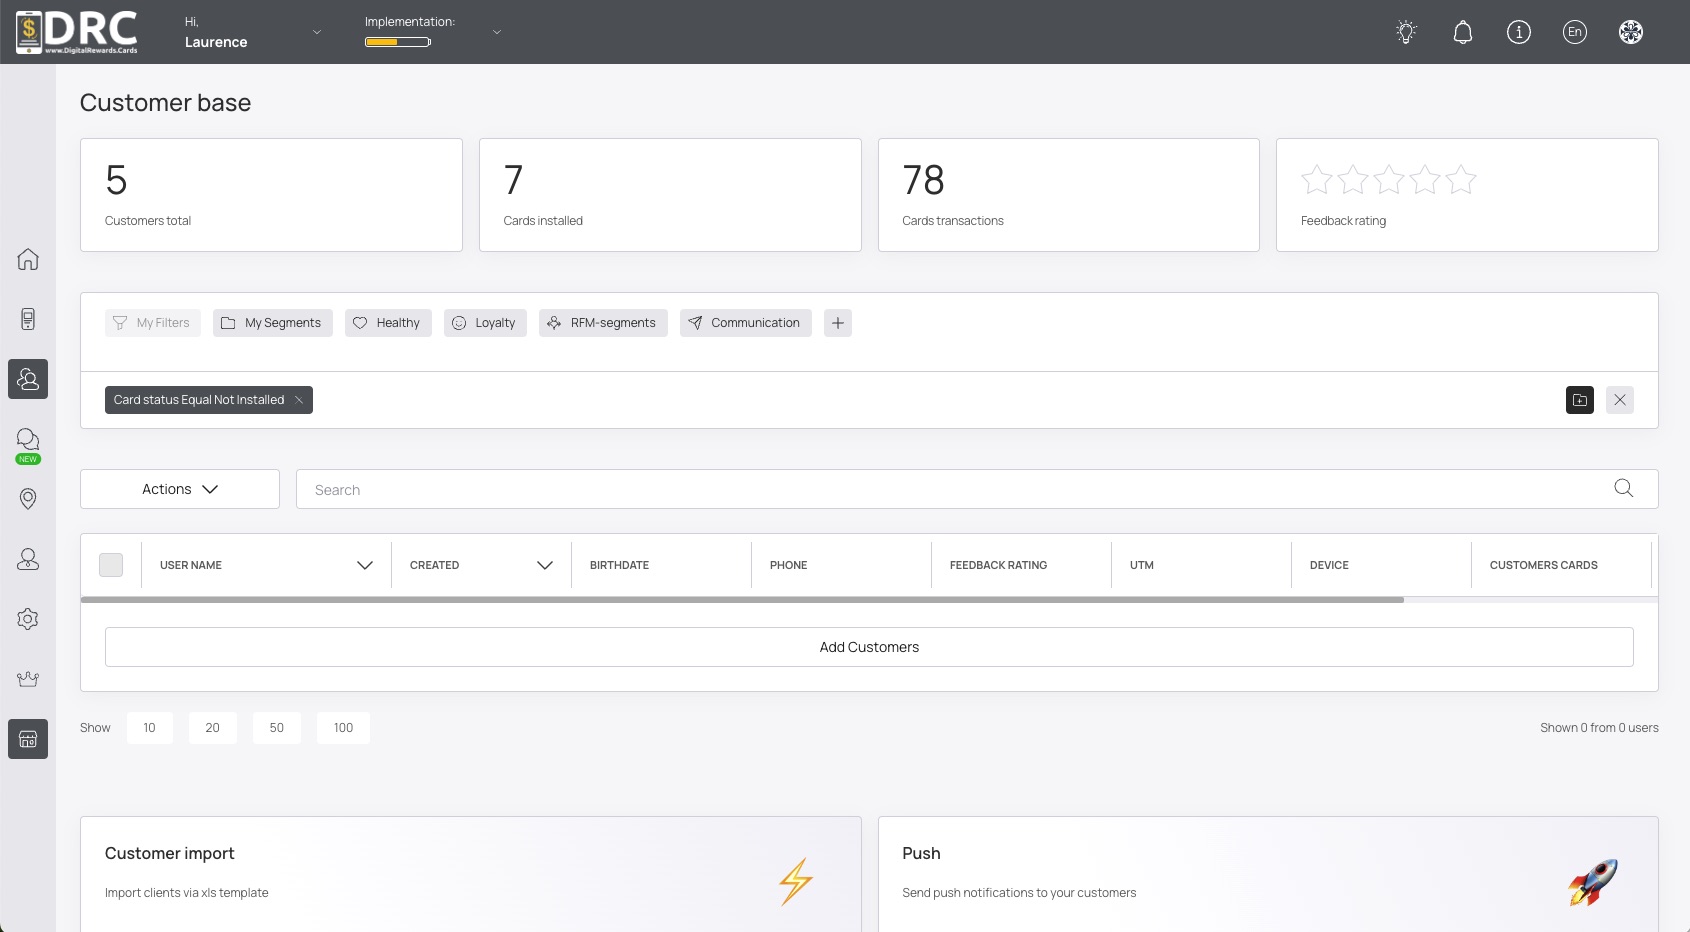Expand the Implementation progress dropdown
Screen dimensions: 1690x932
pyautogui.click(x=497, y=32)
